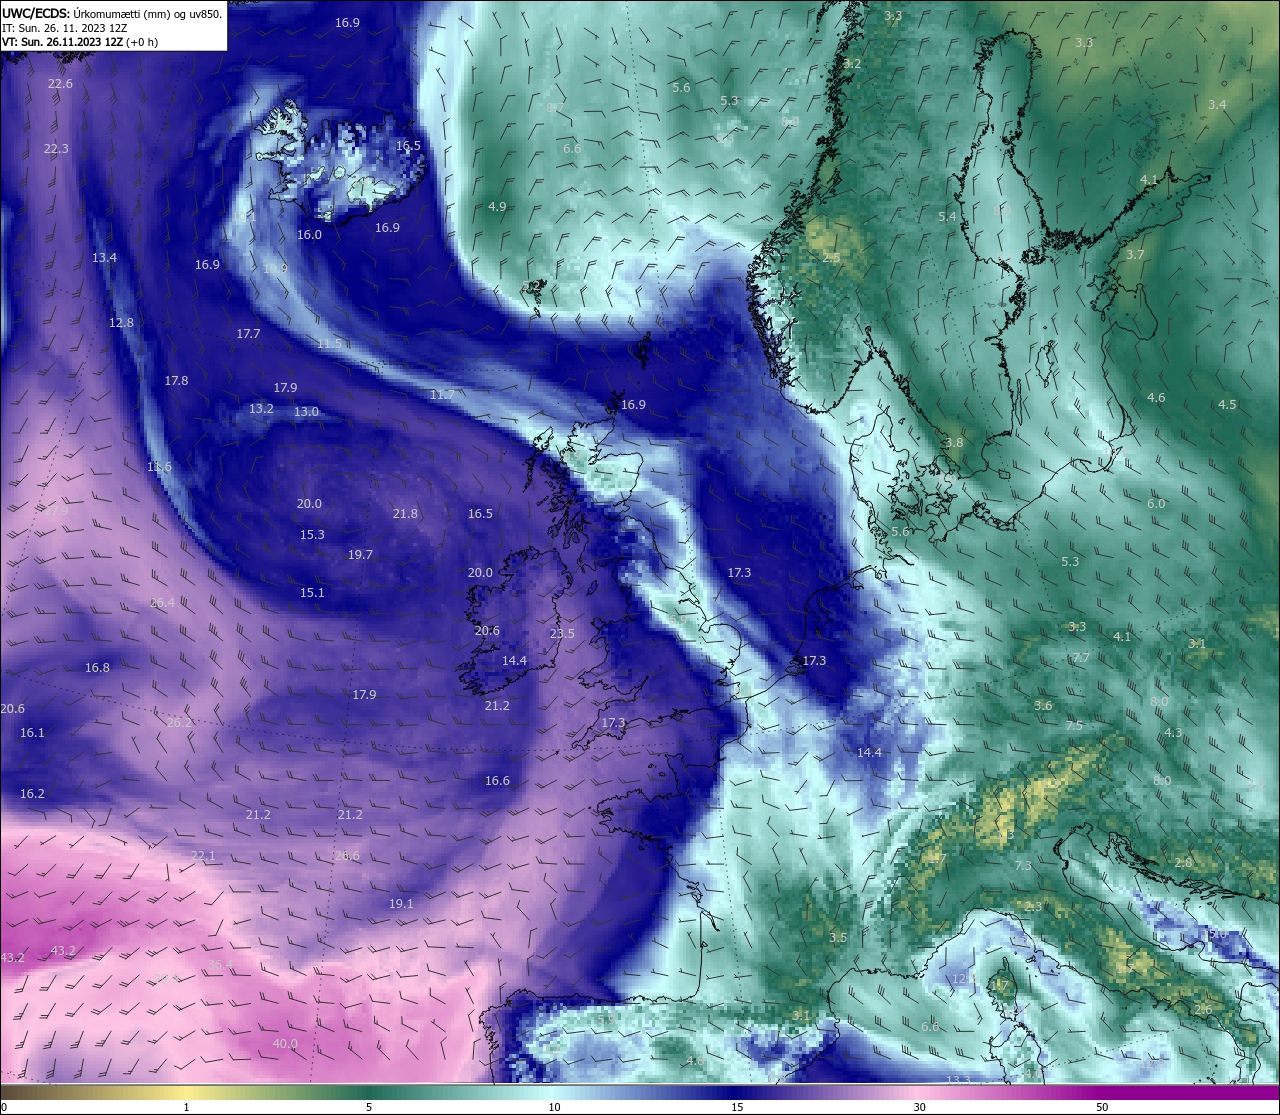Click the map value '22.1'
The height and width of the screenshot is (1115, 1280).
203,856
